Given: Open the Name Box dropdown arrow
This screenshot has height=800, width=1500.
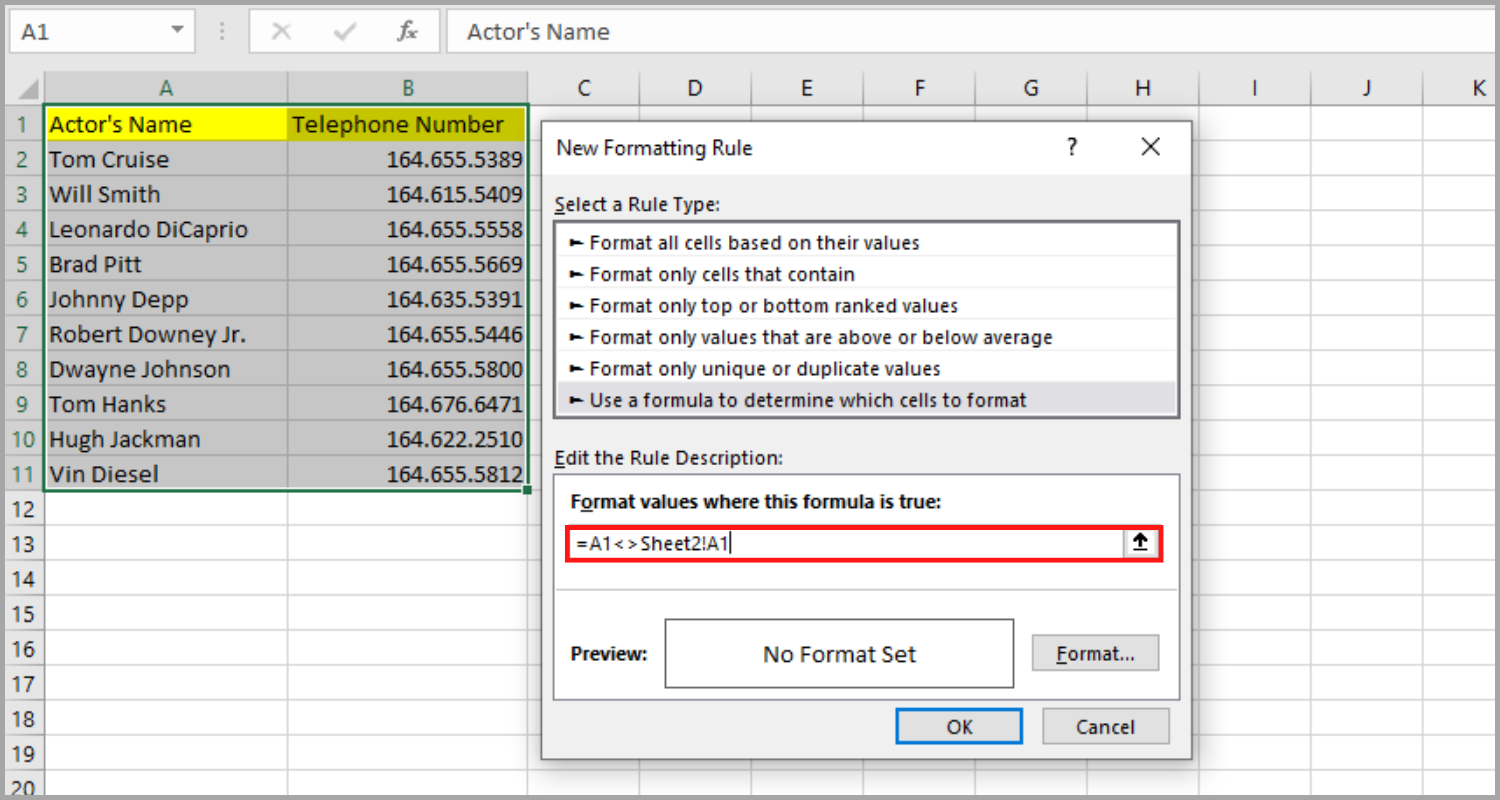Looking at the screenshot, I should (178, 31).
